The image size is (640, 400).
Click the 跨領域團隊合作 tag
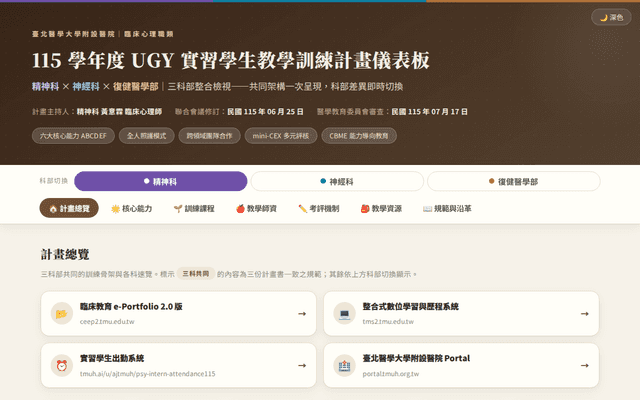coord(209,136)
